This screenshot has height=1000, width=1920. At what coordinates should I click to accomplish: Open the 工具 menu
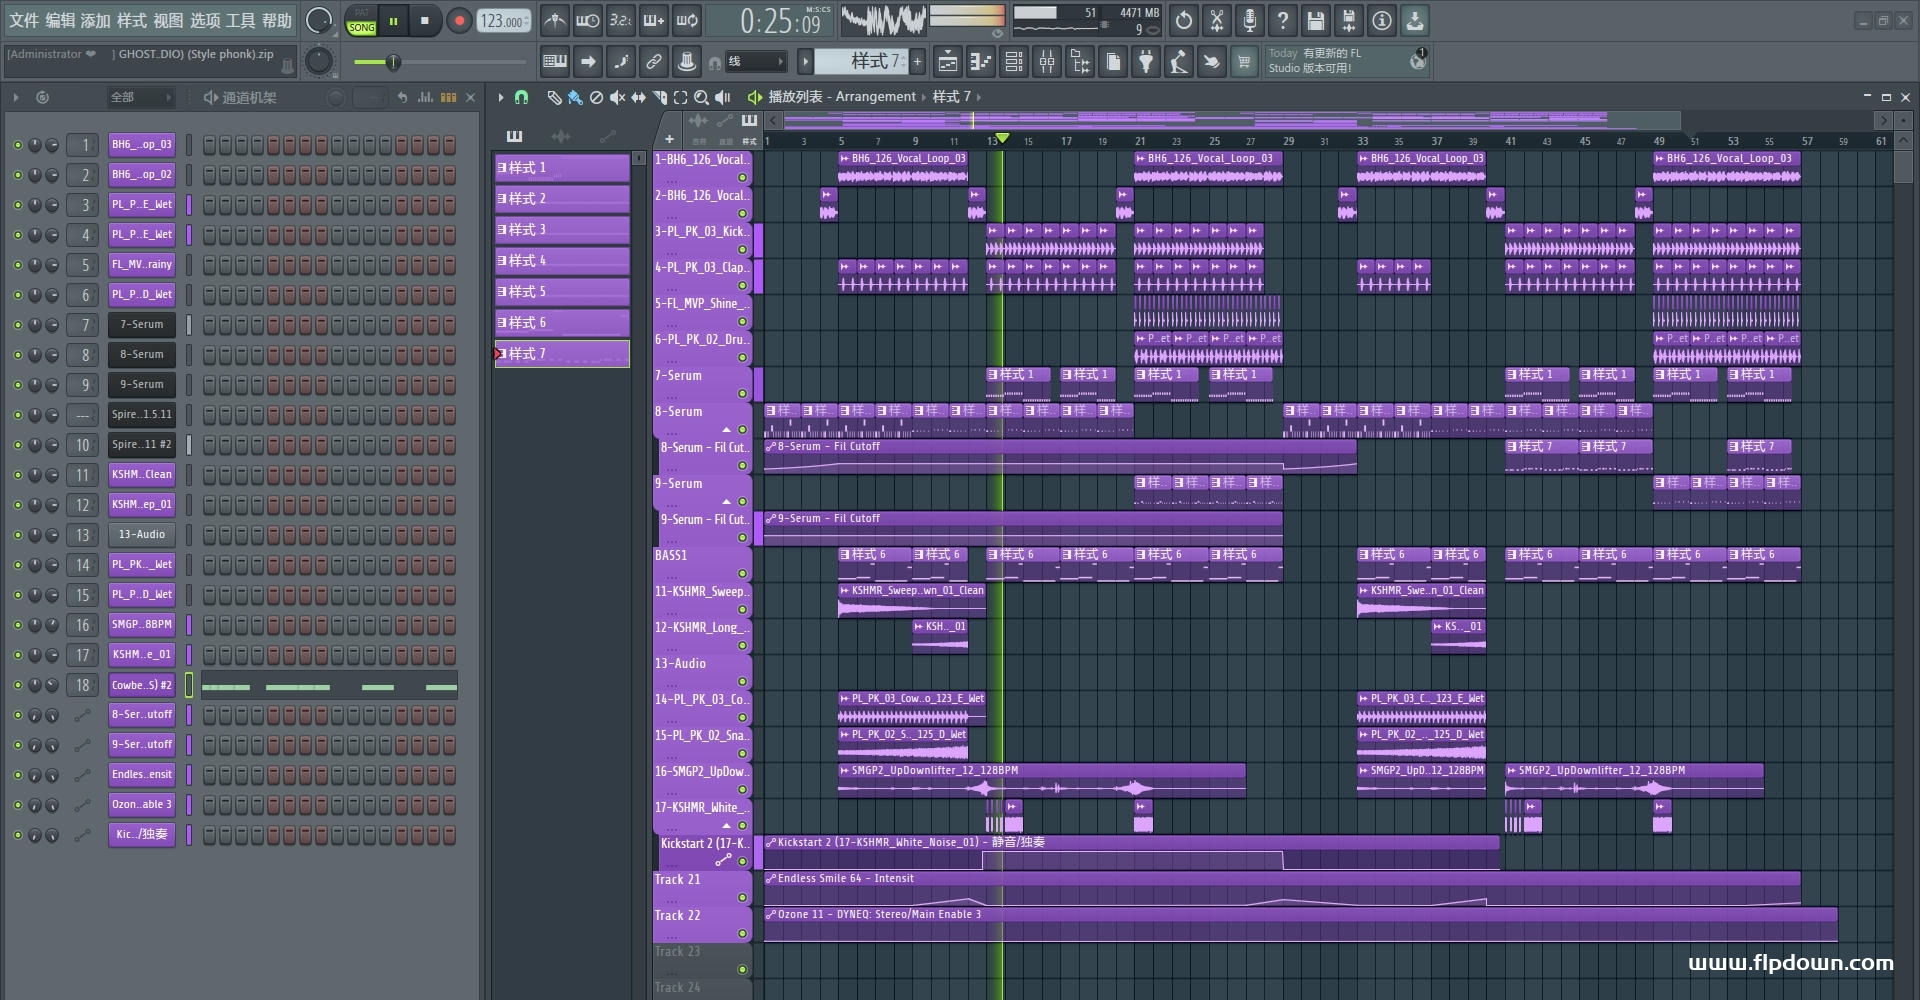[x=240, y=20]
